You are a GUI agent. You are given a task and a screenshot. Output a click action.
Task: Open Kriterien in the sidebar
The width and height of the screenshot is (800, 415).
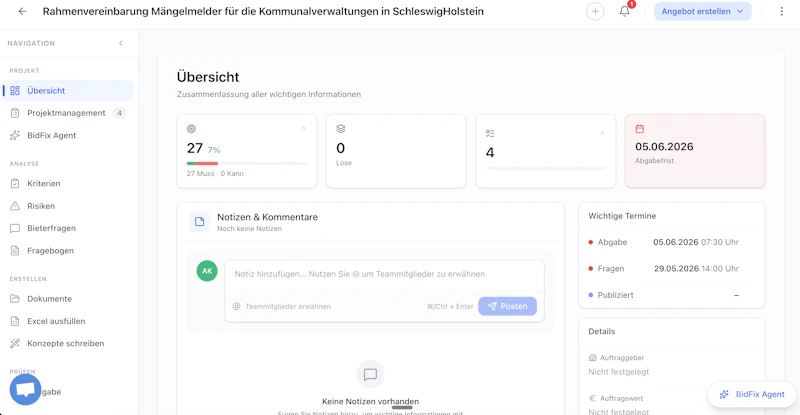68,183
